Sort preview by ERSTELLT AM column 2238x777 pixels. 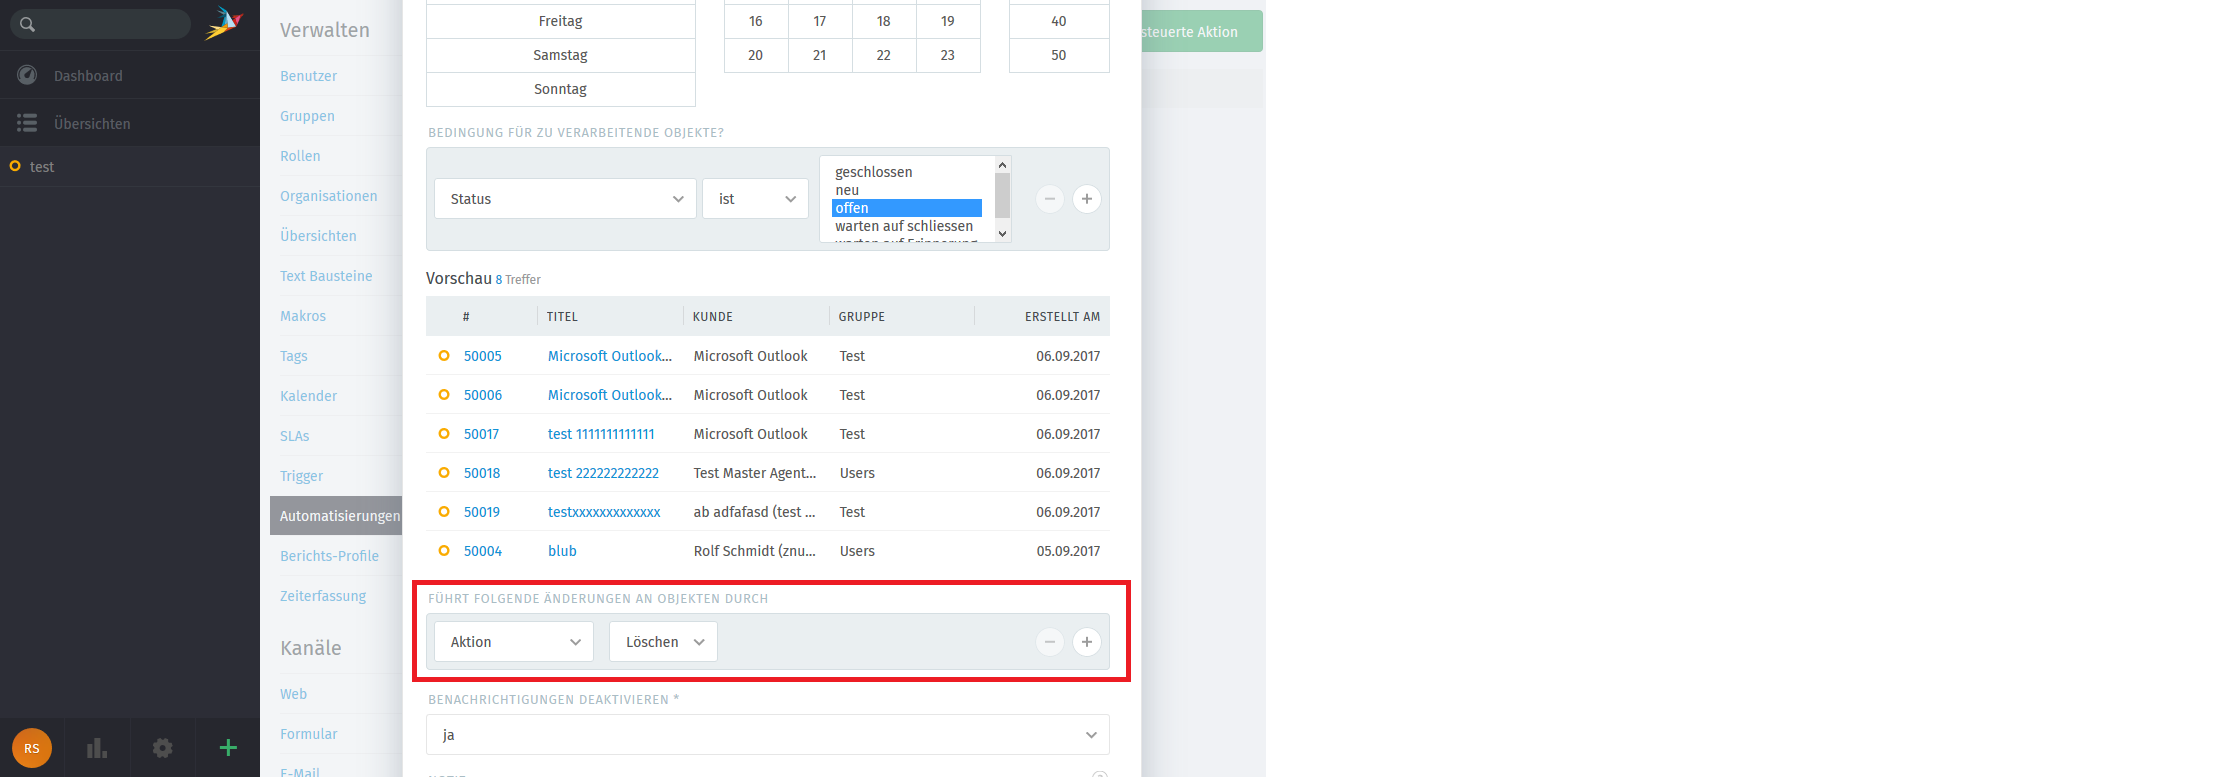(x=1062, y=317)
